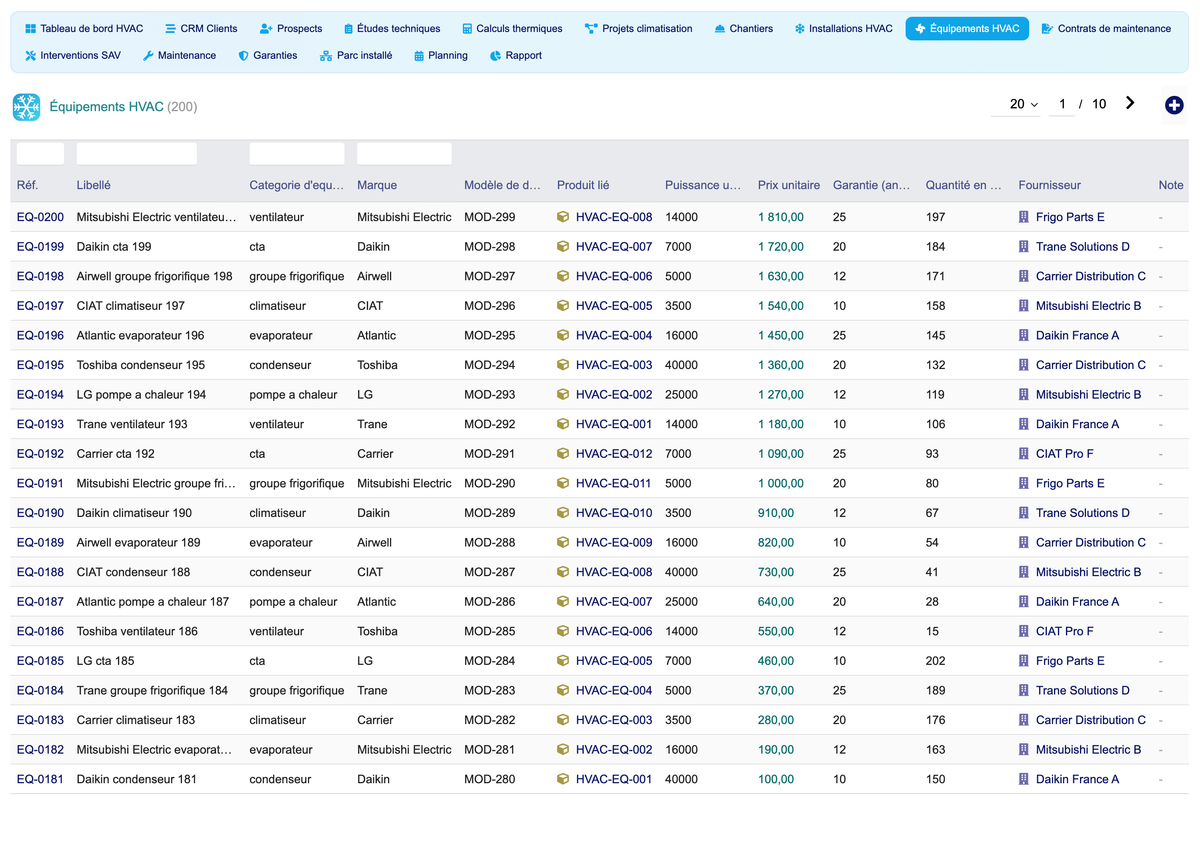The height and width of the screenshot is (842, 1200).
Task: Go to Études techniques tab
Action: click(x=391, y=29)
